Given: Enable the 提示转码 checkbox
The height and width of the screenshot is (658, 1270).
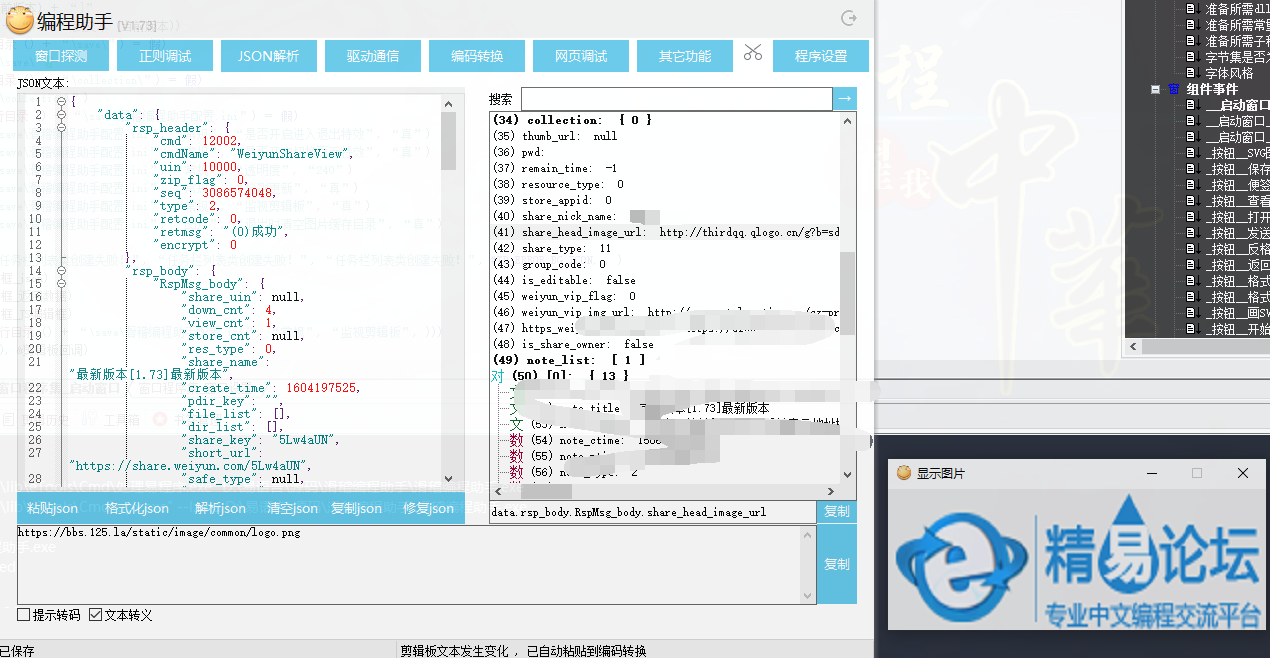Looking at the screenshot, I should [x=24, y=615].
